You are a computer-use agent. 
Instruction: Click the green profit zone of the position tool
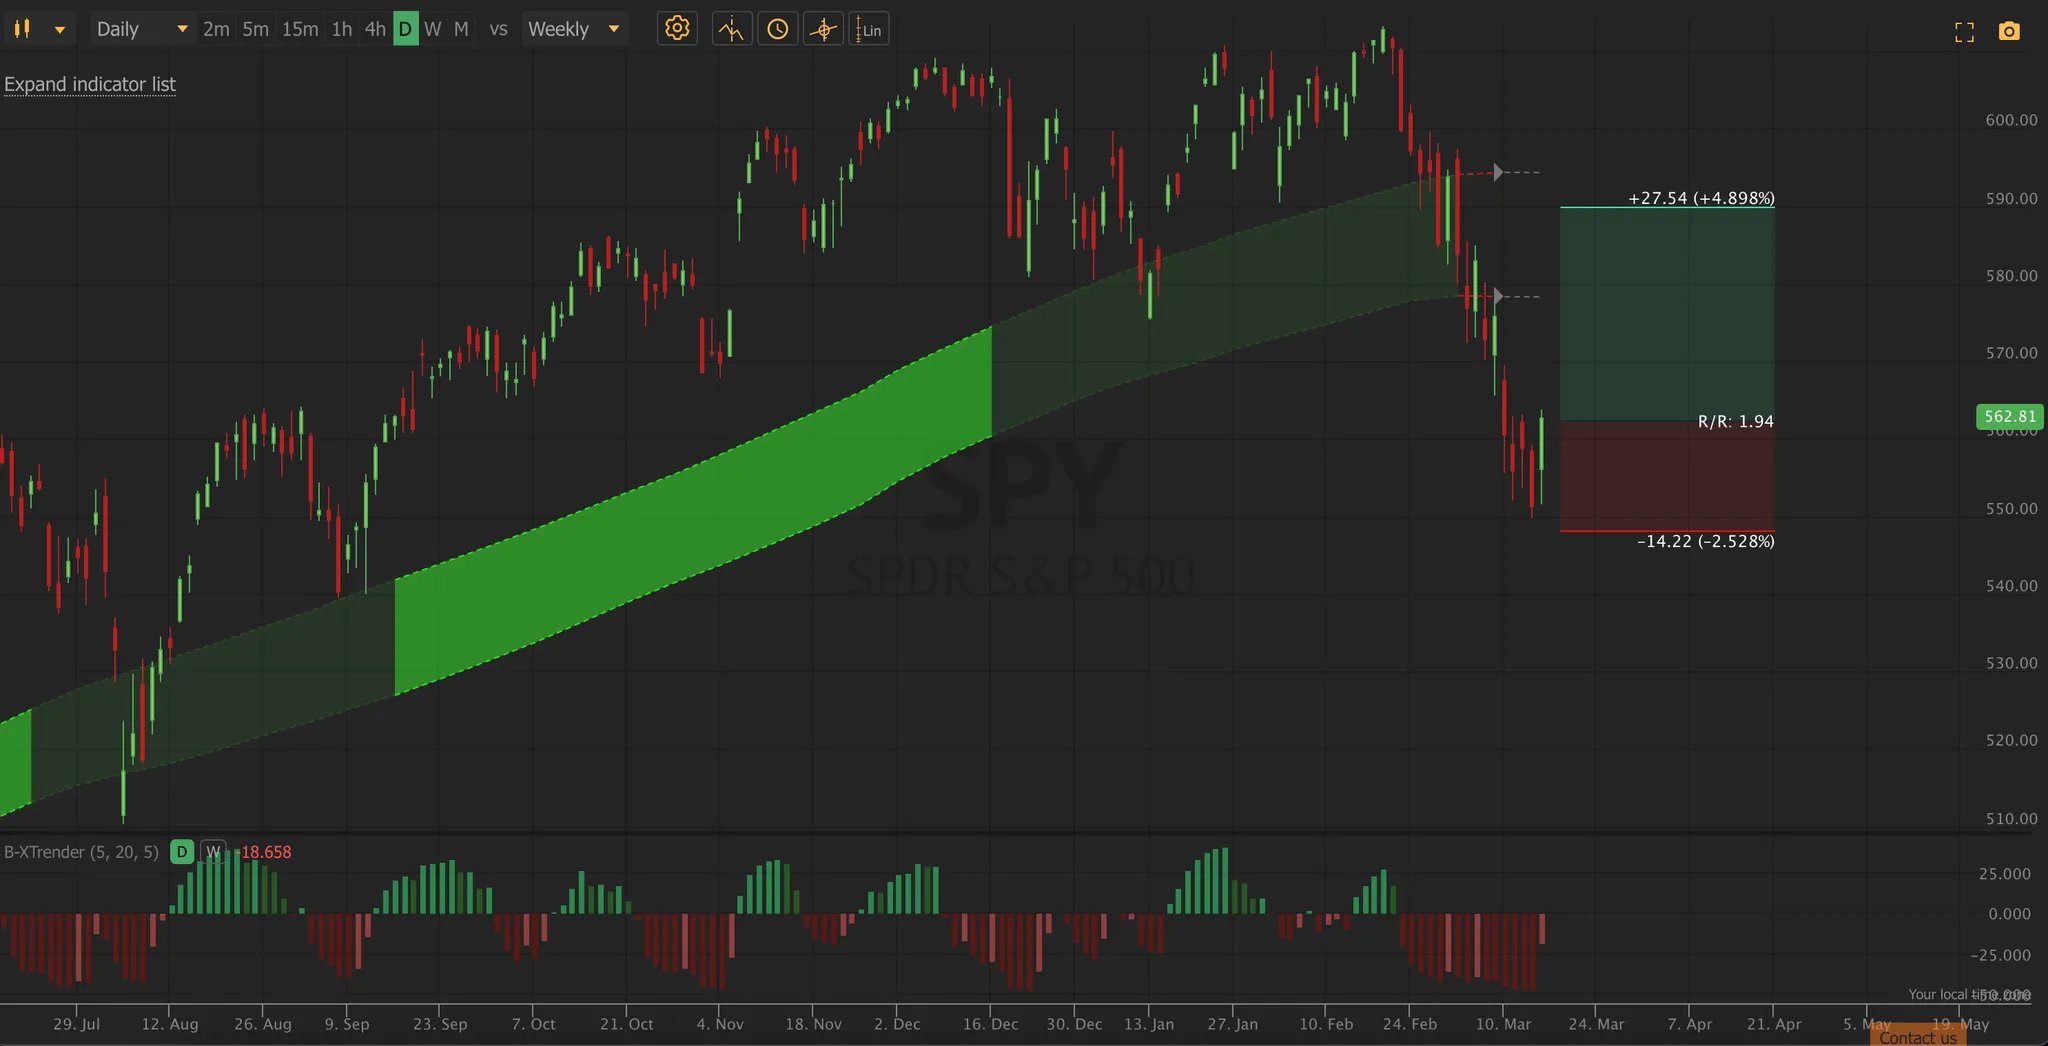click(x=1667, y=314)
